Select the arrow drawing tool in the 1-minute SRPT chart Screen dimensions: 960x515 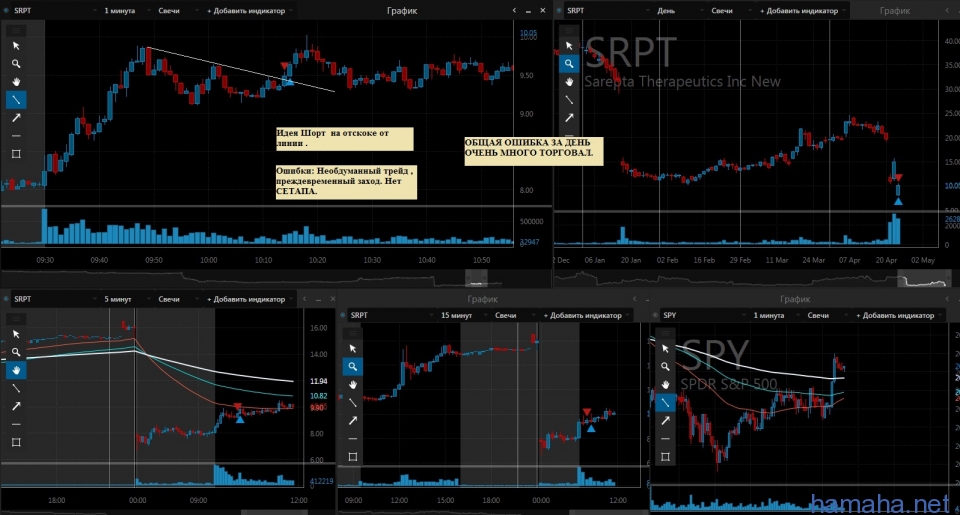coord(17,118)
